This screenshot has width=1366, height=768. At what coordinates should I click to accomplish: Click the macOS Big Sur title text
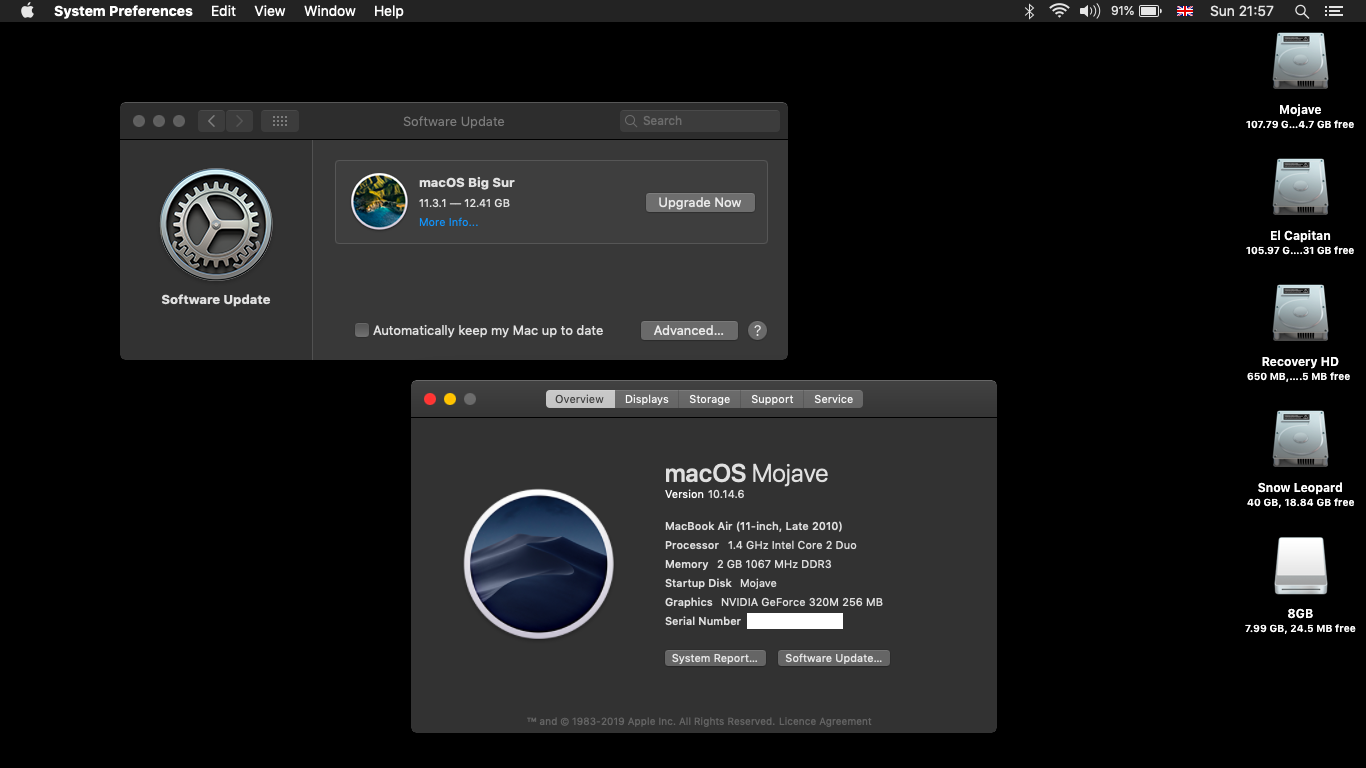pos(467,182)
